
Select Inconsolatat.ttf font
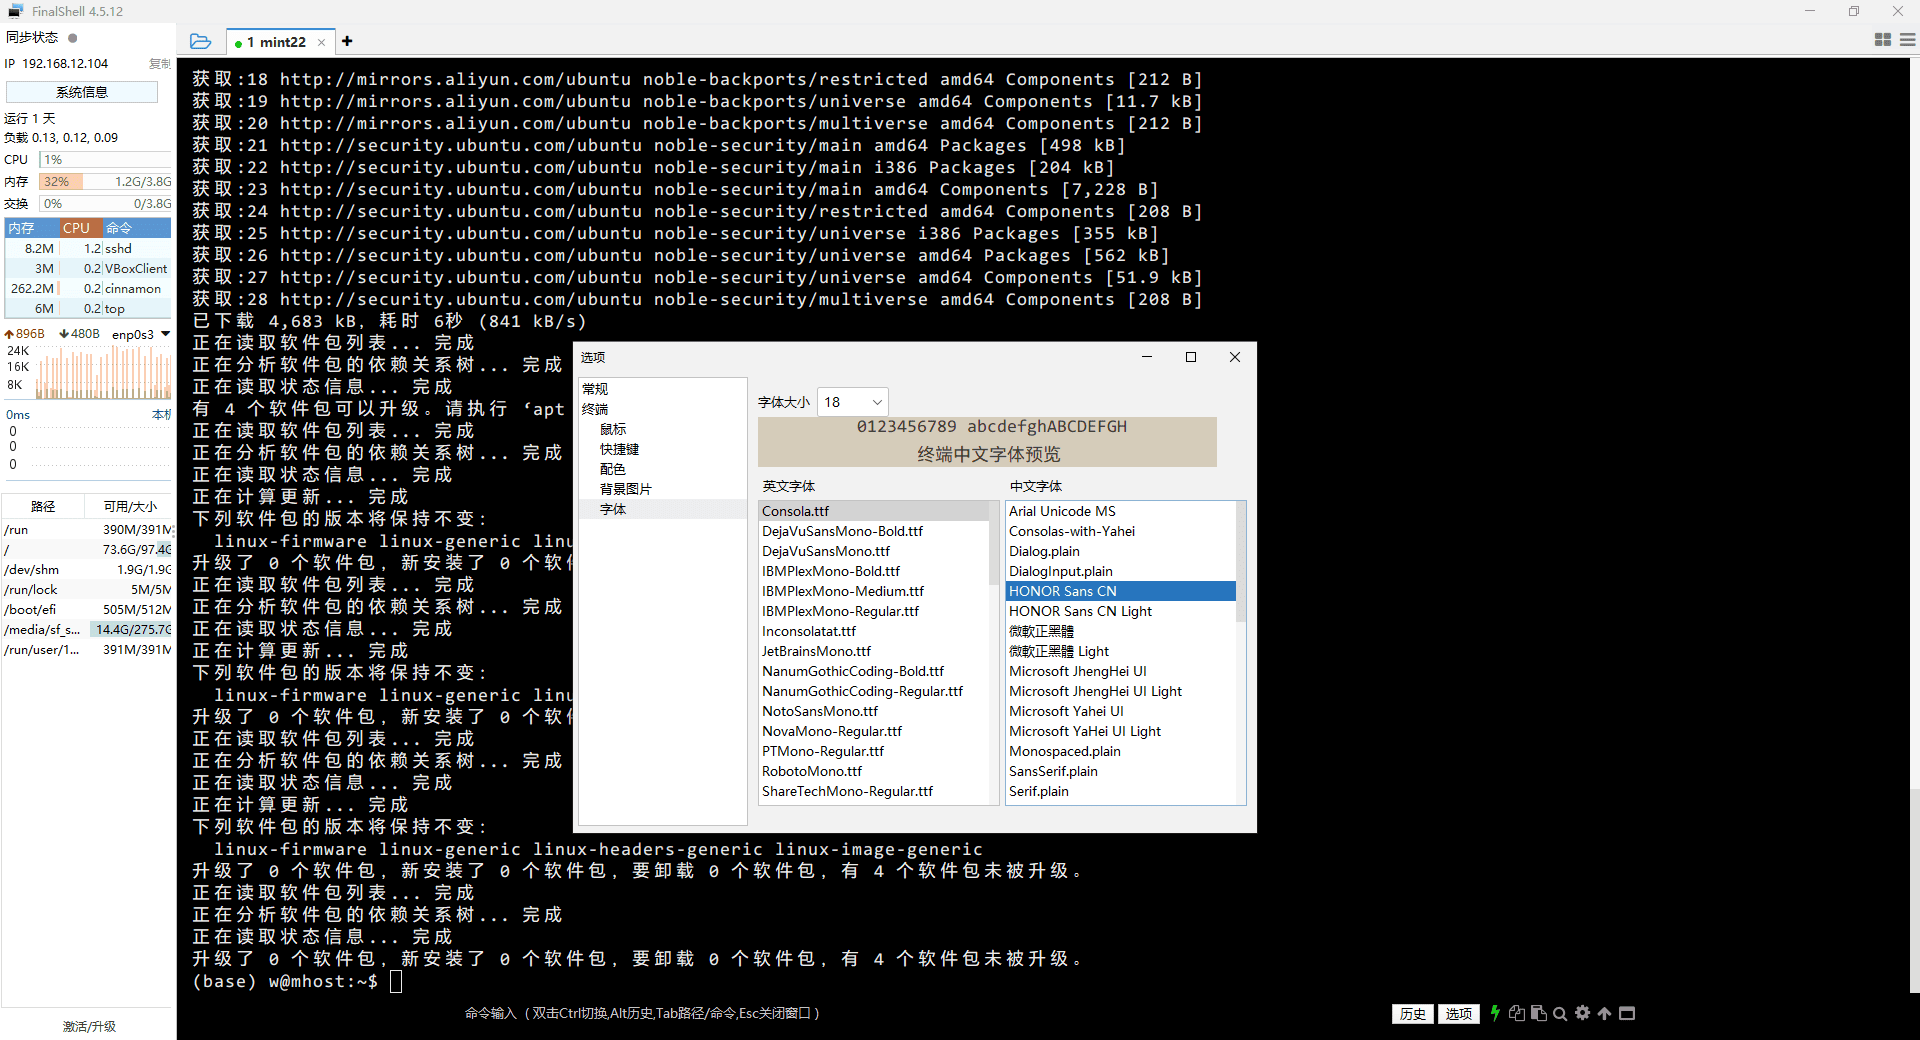(x=874, y=631)
